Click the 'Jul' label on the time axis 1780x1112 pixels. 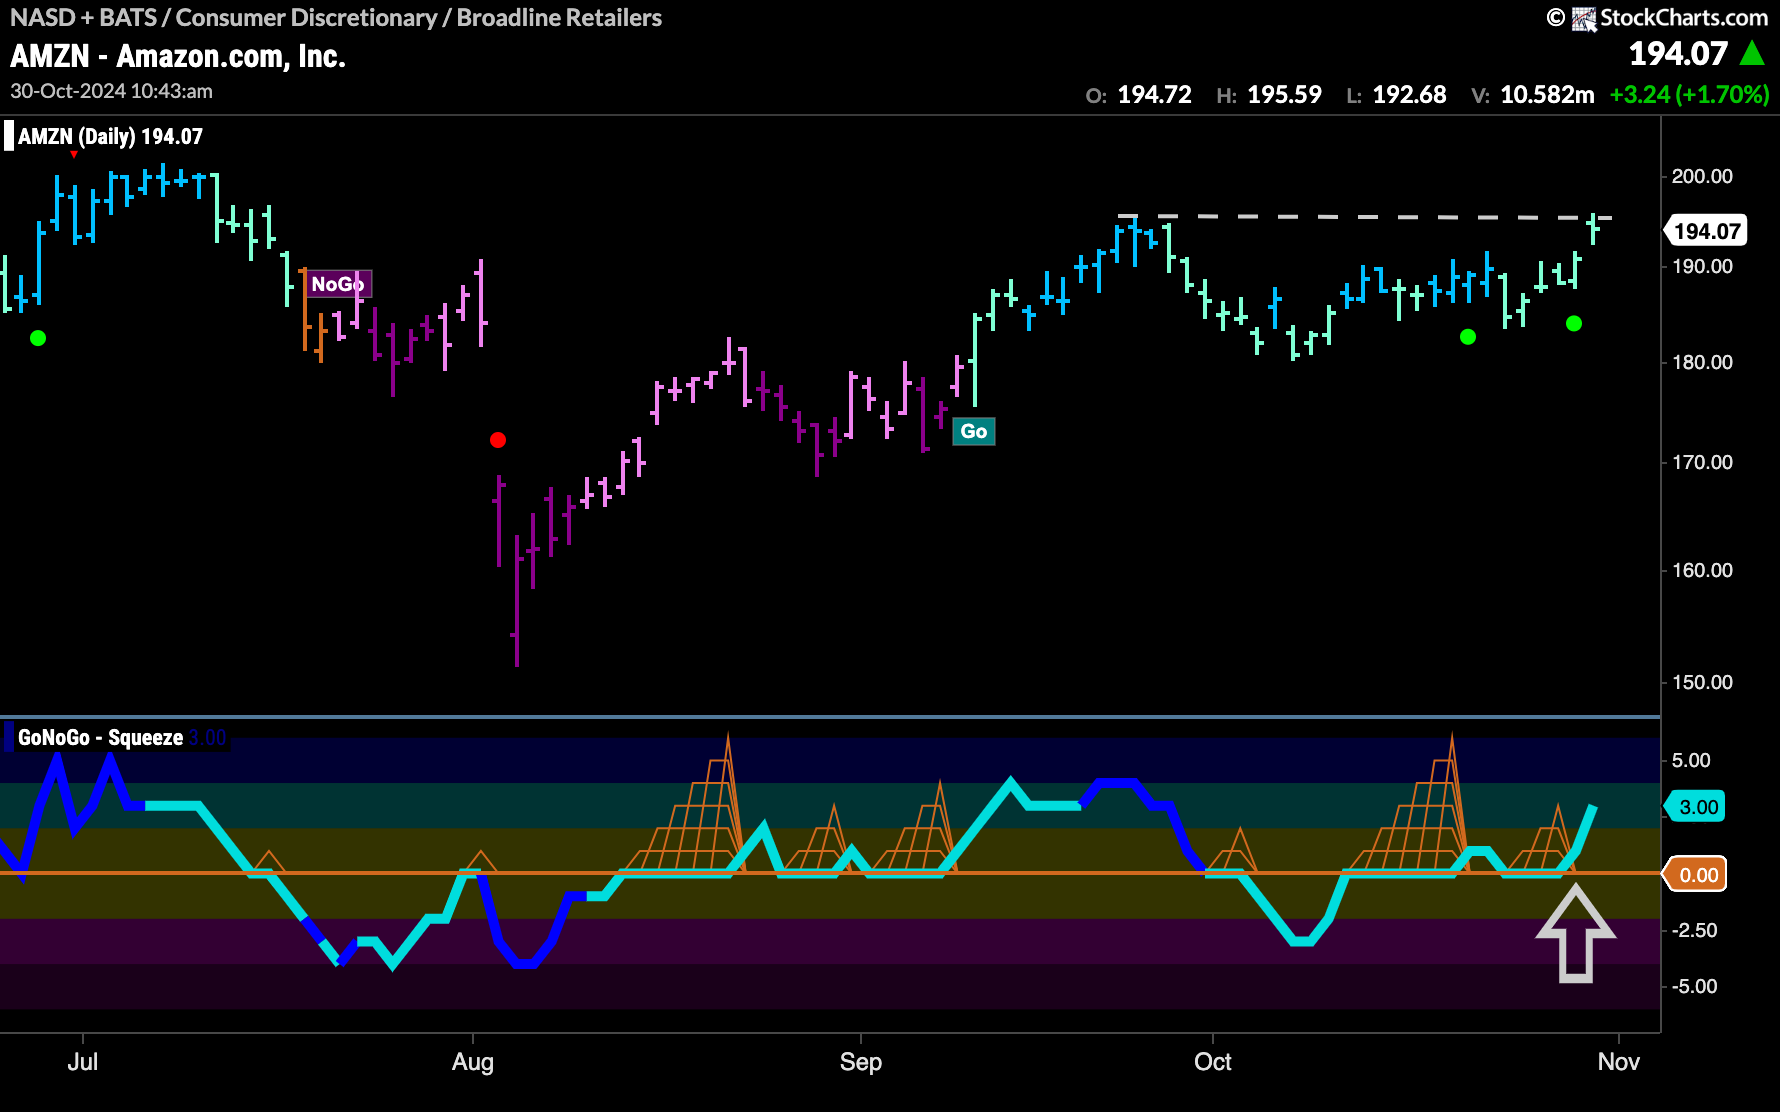(x=82, y=1062)
